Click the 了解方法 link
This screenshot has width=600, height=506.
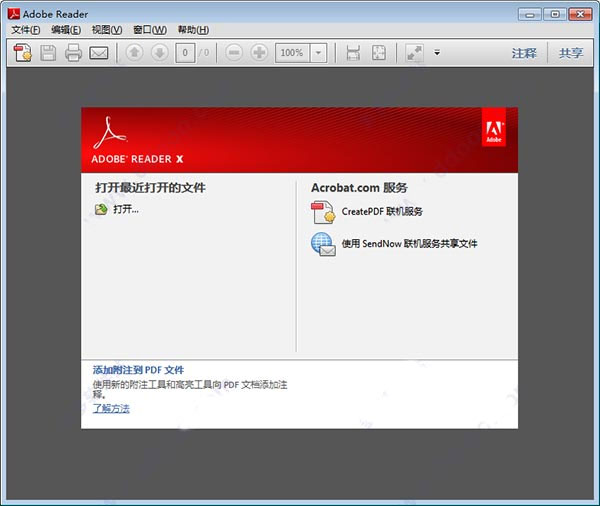coord(111,408)
